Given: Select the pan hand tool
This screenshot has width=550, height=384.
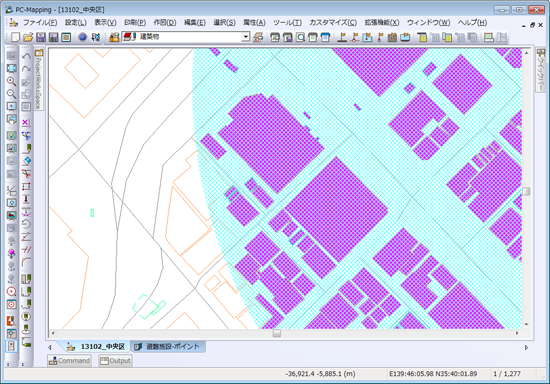Looking at the screenshot, I should pyautogui.click(x=12, y=119).
